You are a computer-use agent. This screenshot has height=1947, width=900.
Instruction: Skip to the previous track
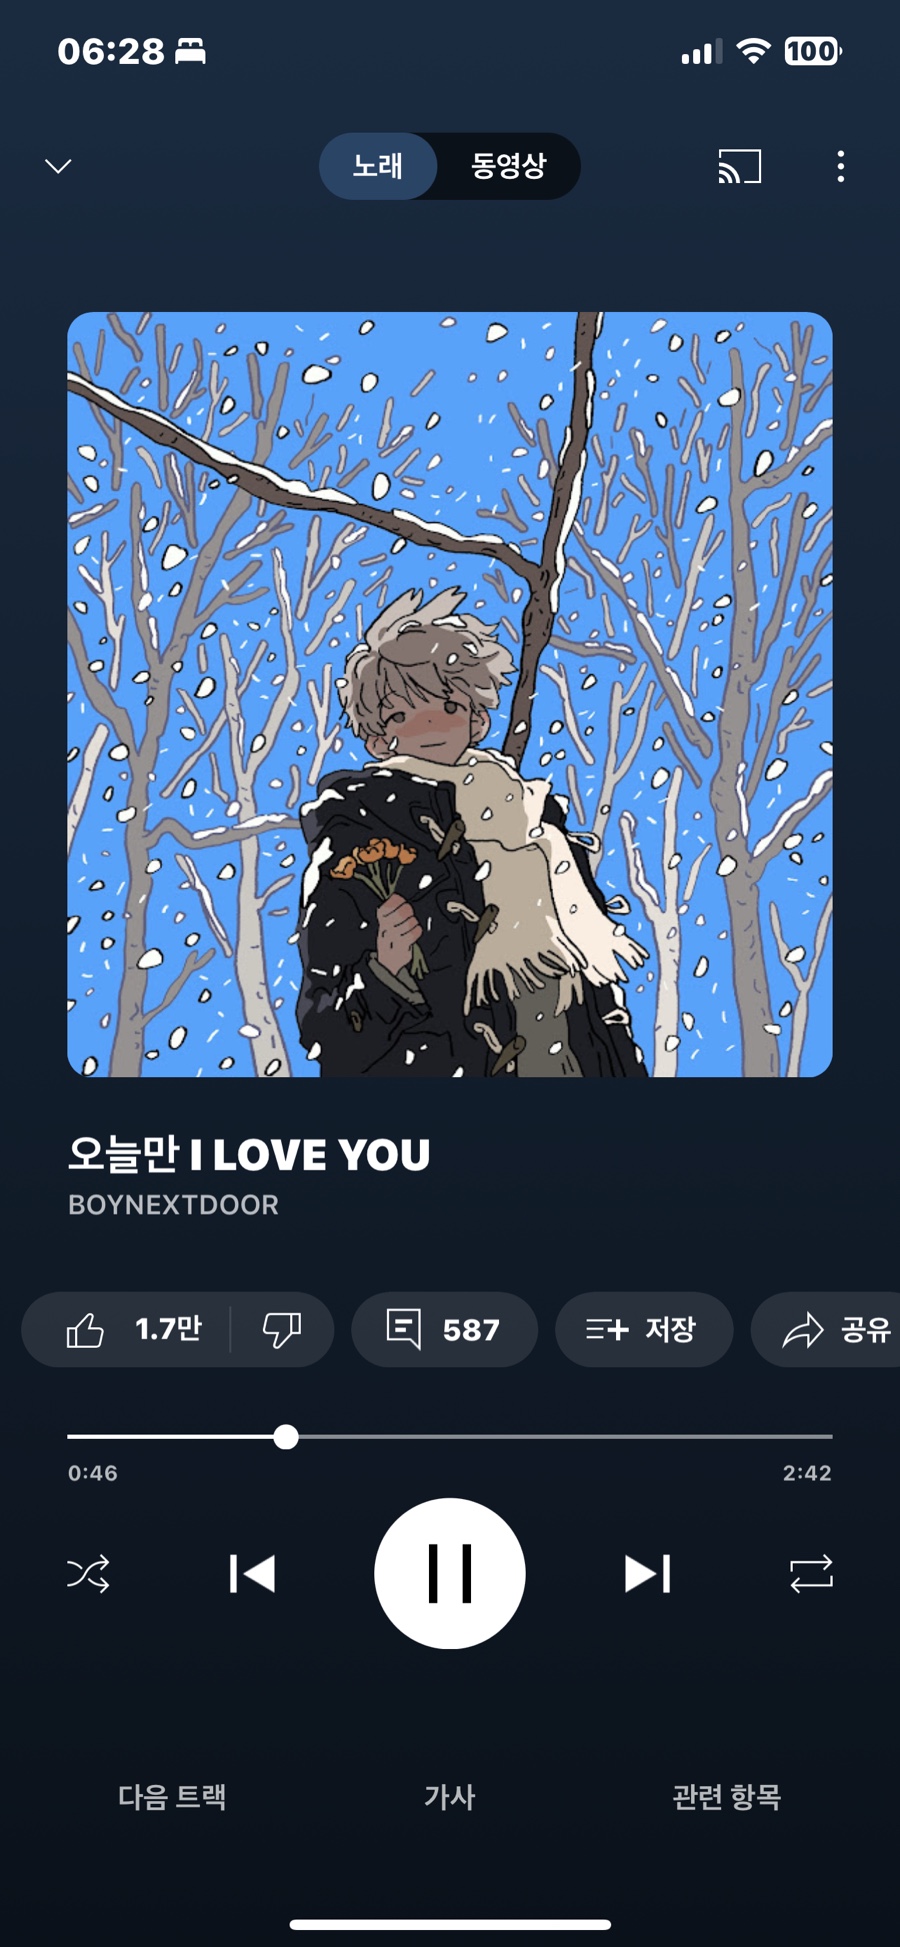click(252, 1574)
